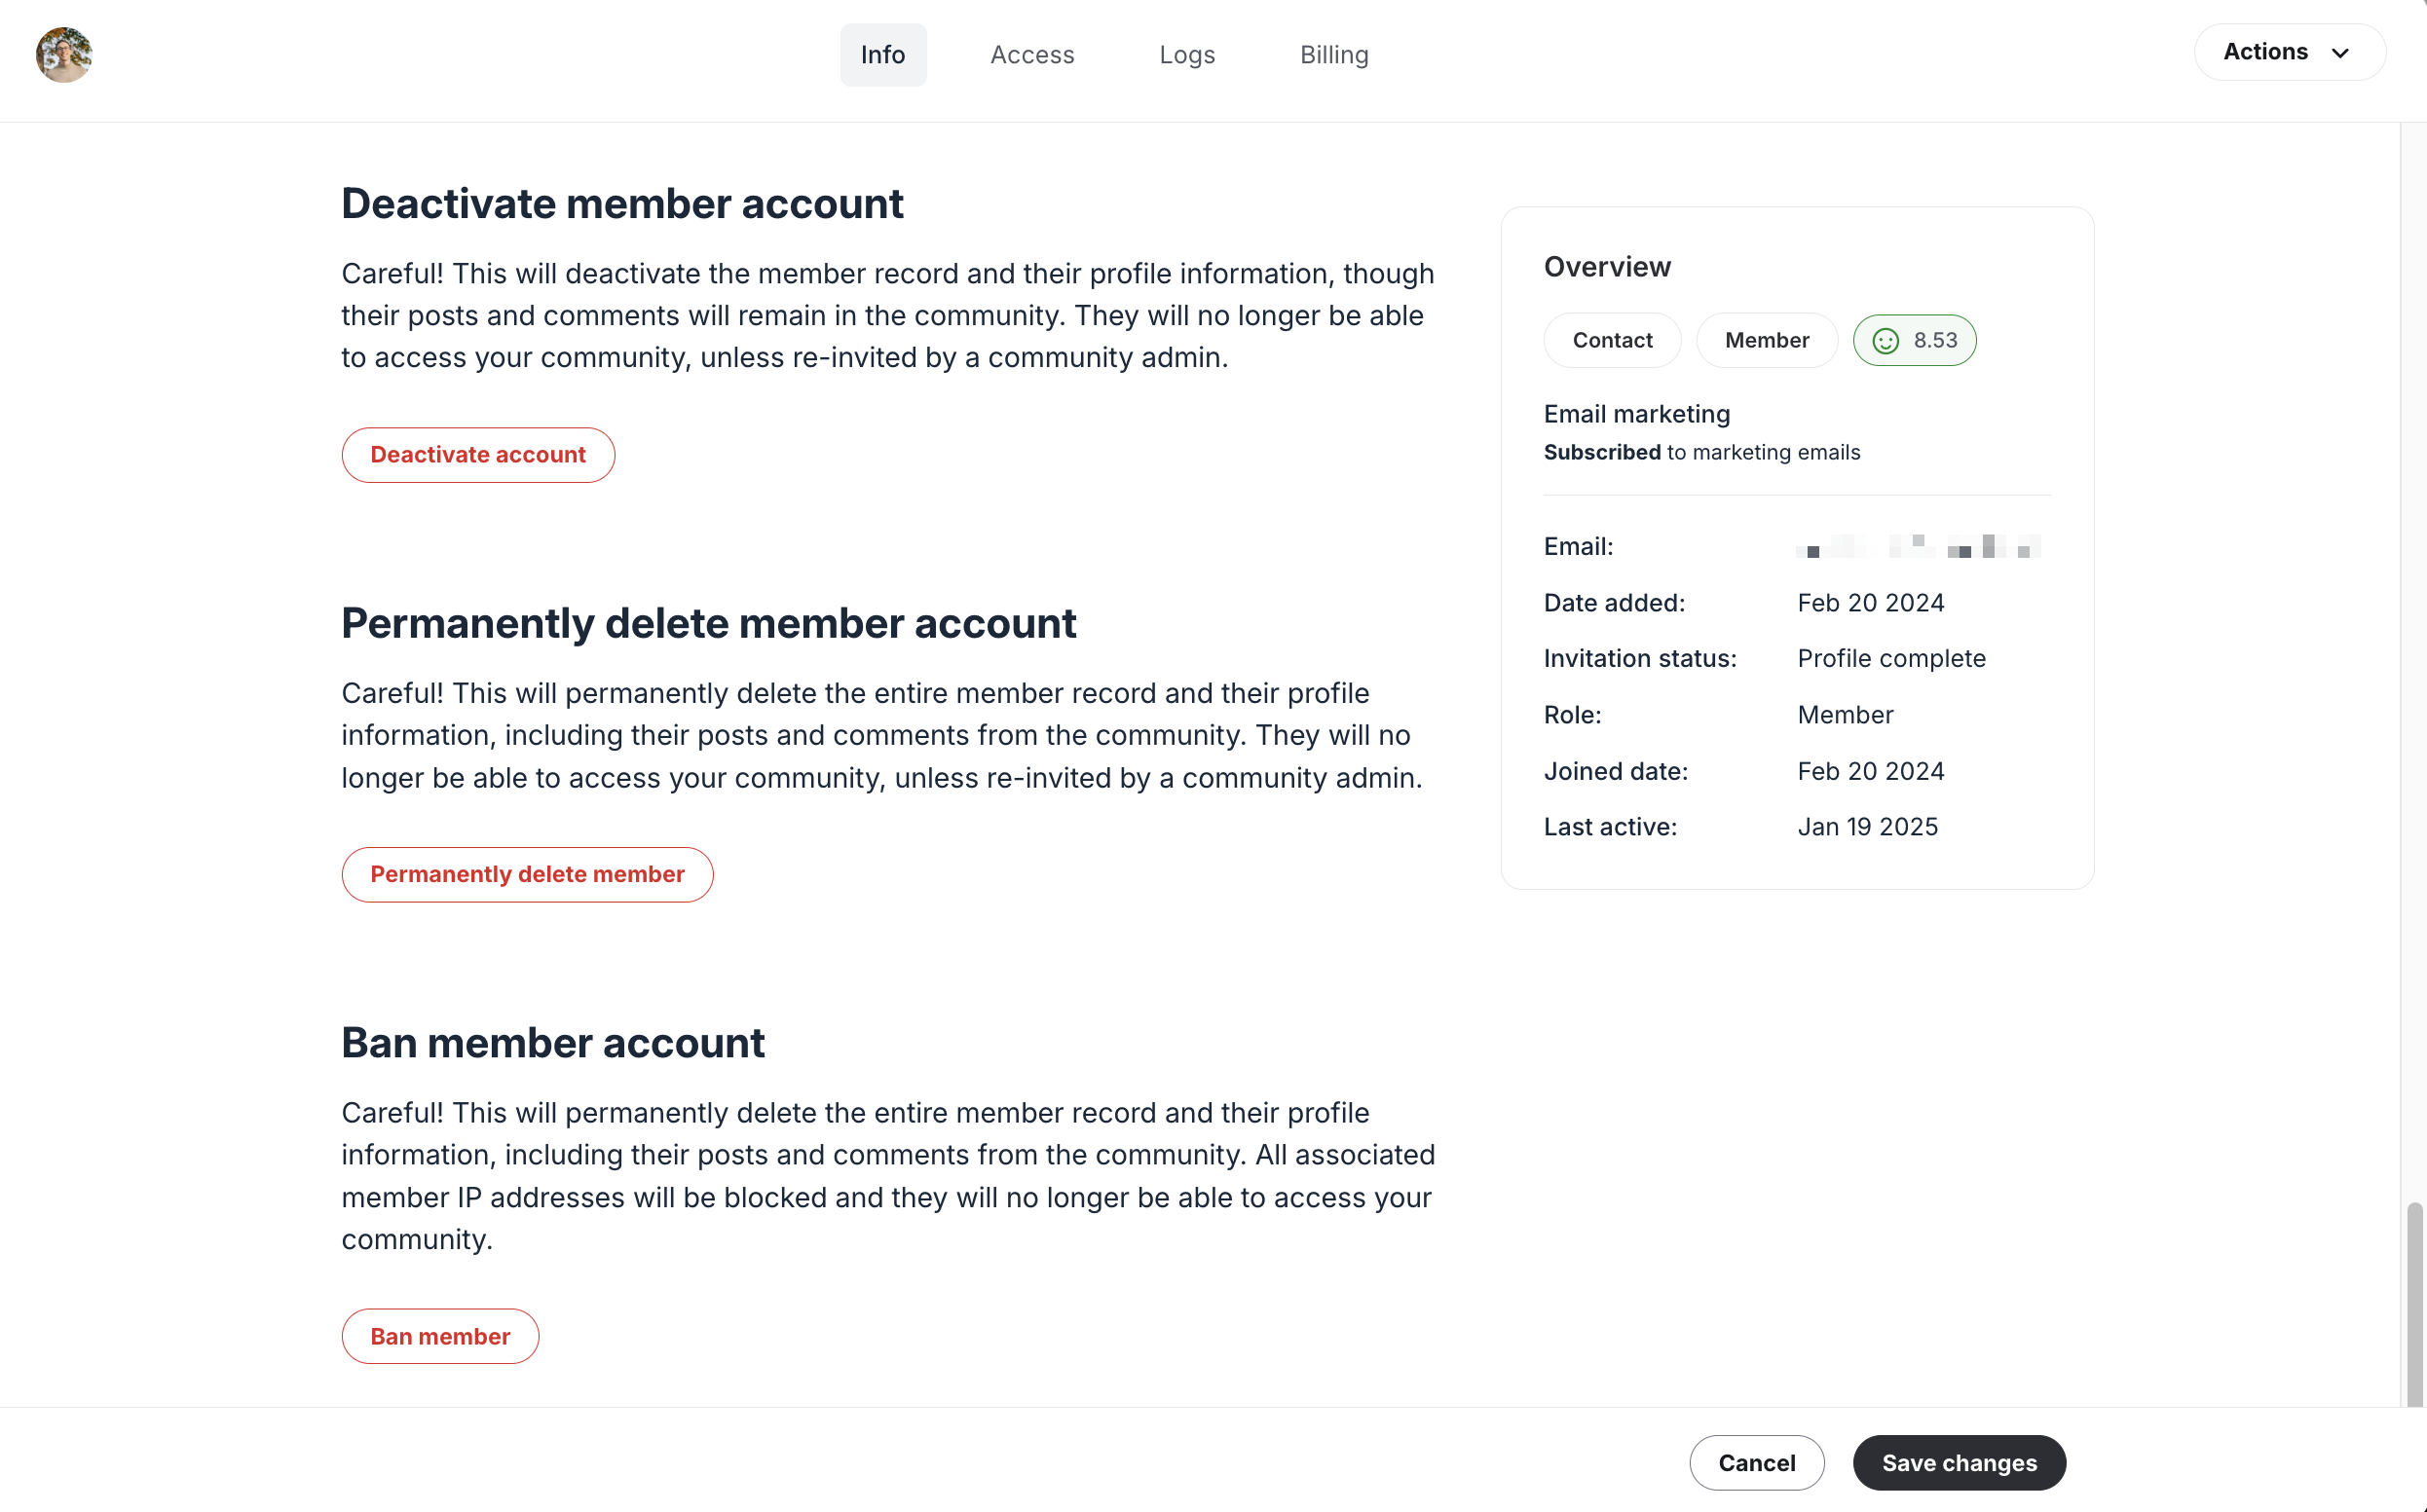
Task: Click the blurred email address field
Action: [x=1917, y=546]
